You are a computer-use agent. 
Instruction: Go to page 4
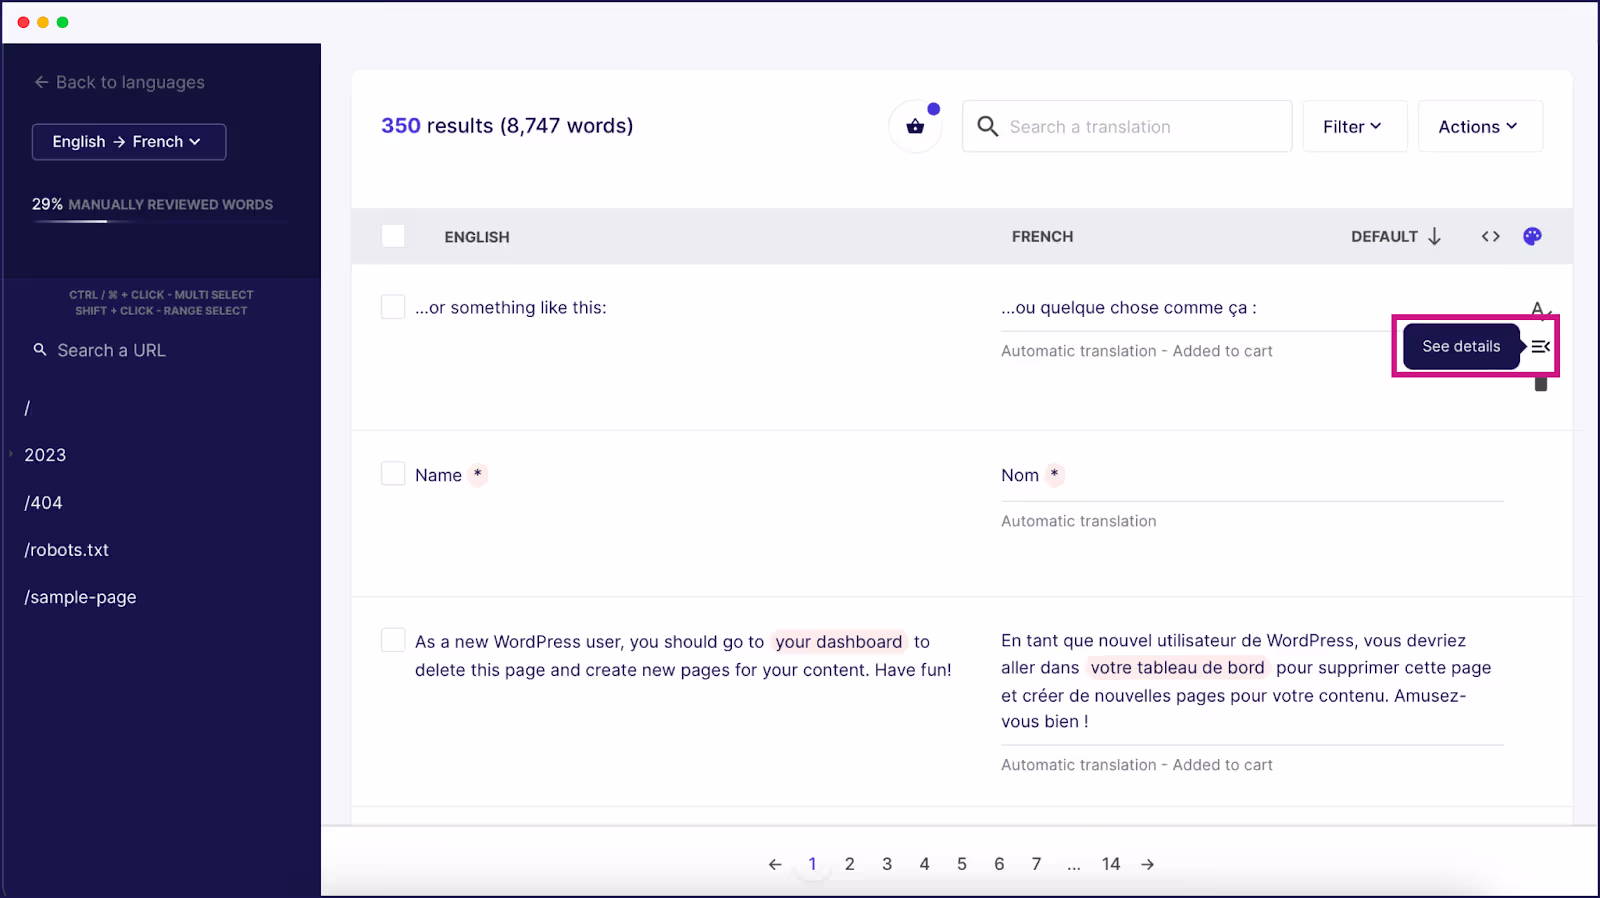[924, 864]
